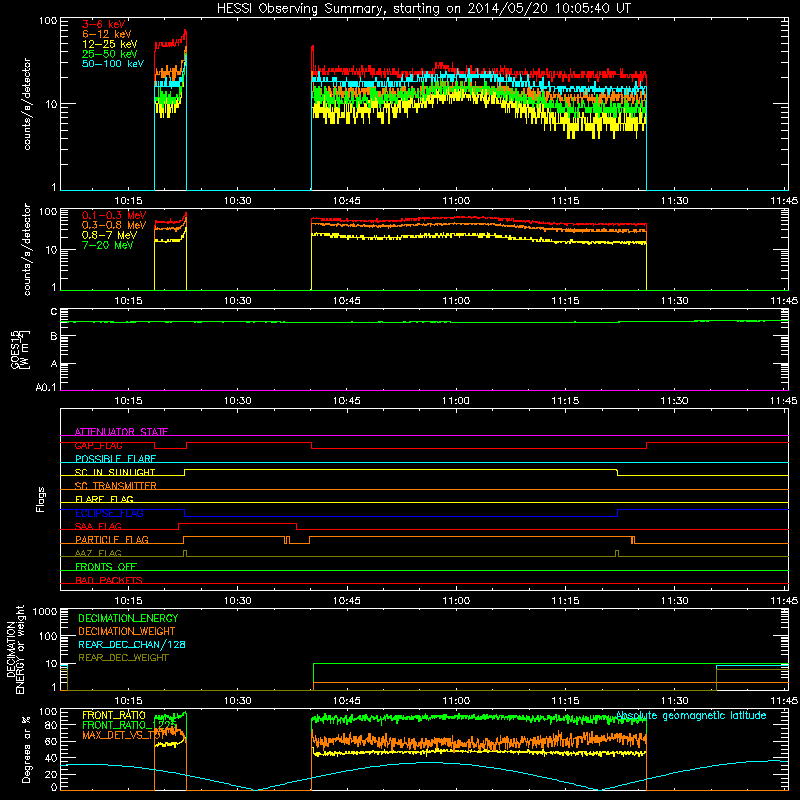
Task: Click the HESSI Observing Summary title
Action: point(423,9)
